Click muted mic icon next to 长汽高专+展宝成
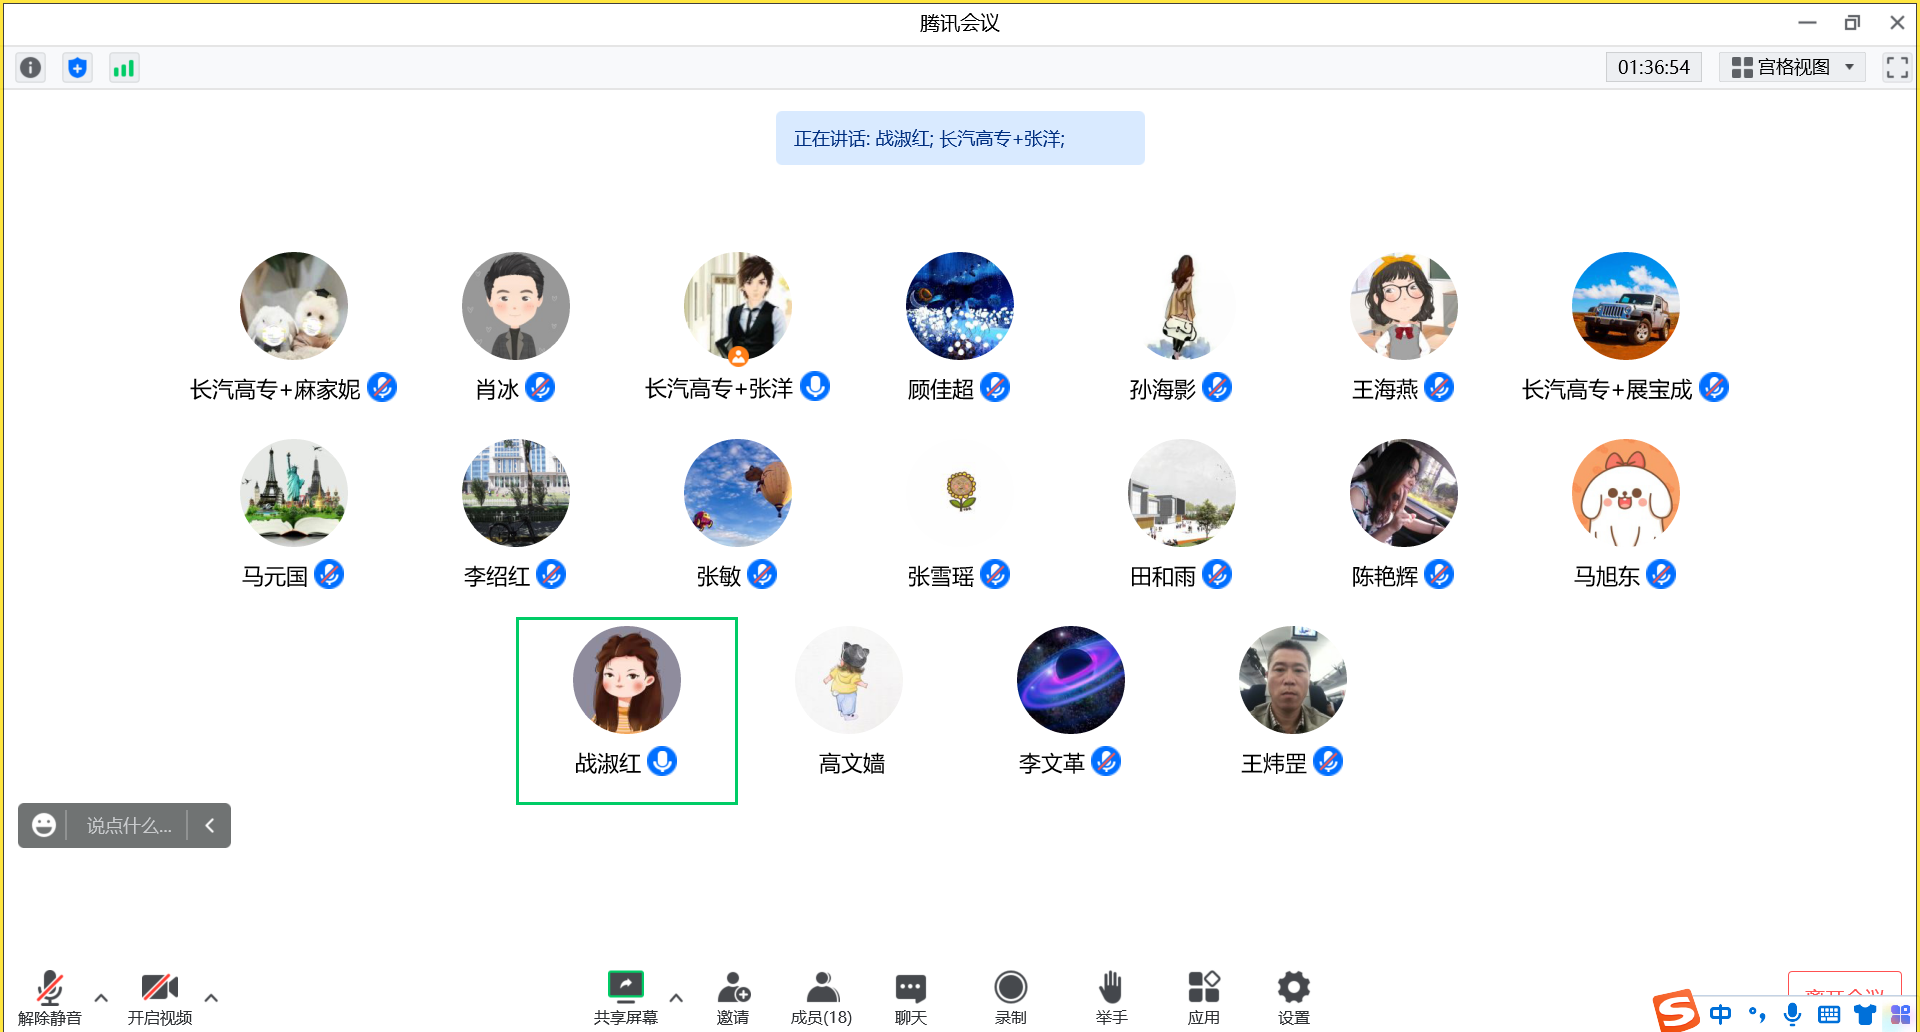Screen dimensions: 1920x1032 pos(1714,387)
